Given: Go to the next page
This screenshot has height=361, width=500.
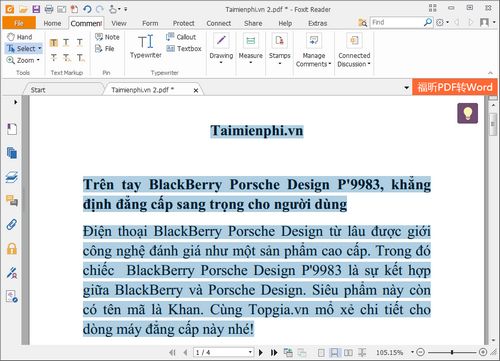Looking at the screenshot, I should [x=261, y=352].
